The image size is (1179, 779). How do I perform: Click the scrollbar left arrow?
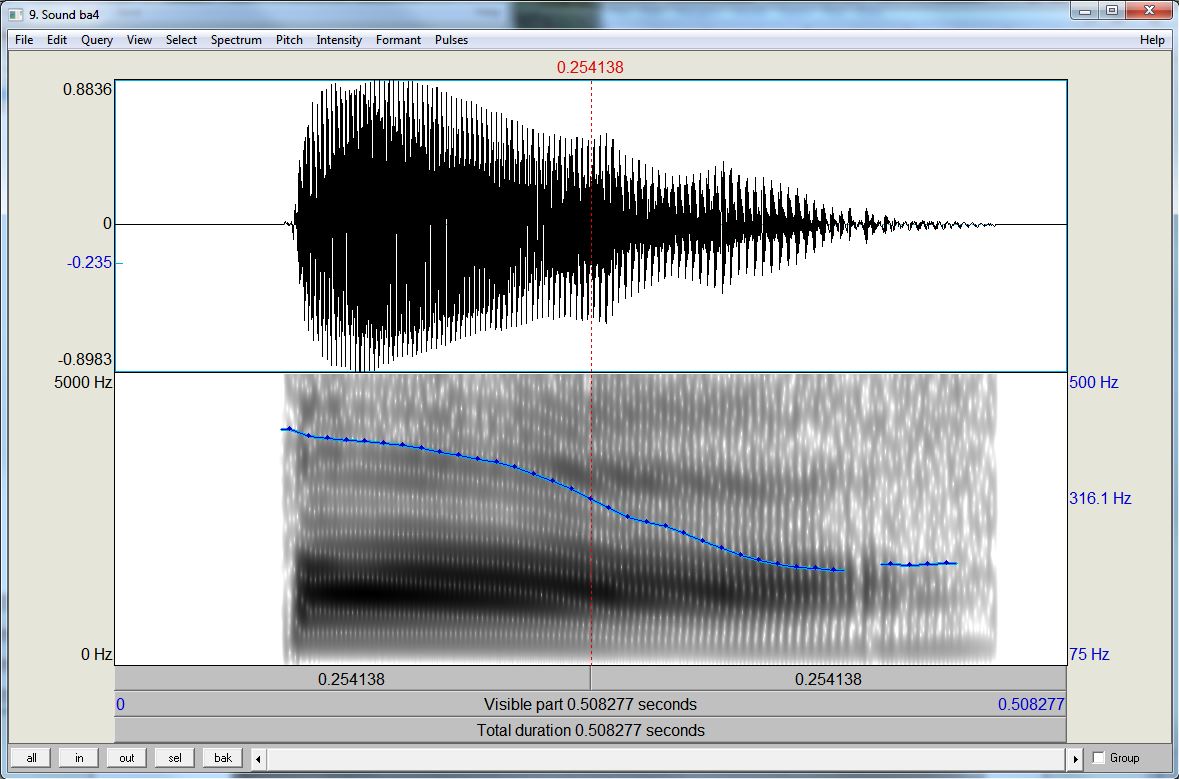coord(259,759)
